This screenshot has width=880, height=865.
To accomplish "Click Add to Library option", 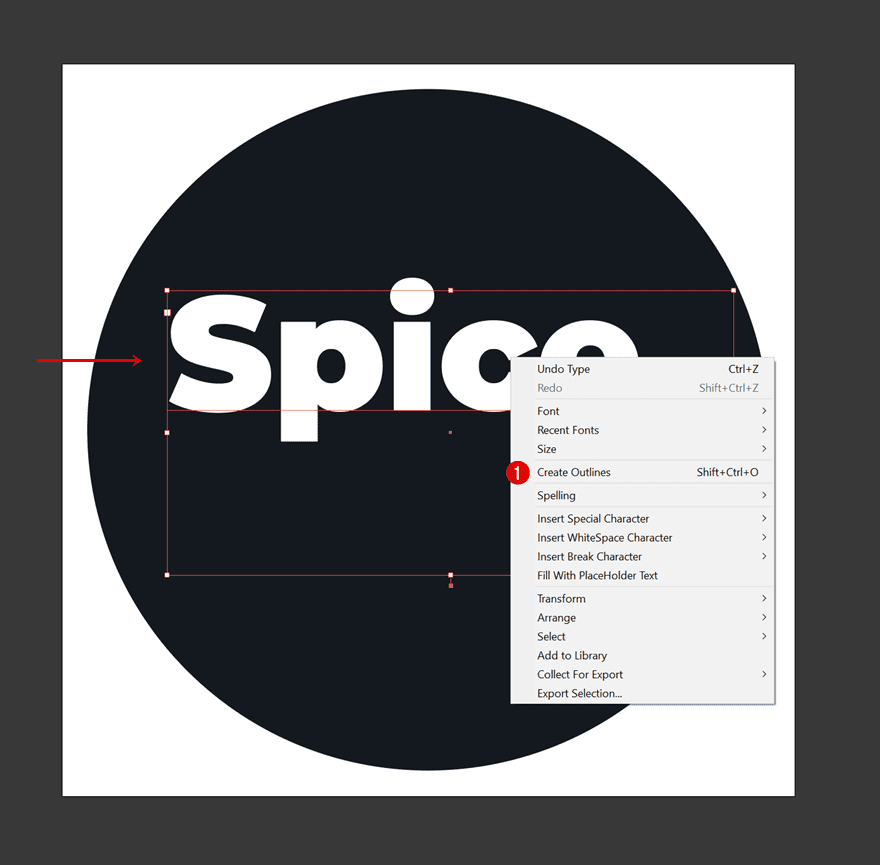I will [572, 655].
